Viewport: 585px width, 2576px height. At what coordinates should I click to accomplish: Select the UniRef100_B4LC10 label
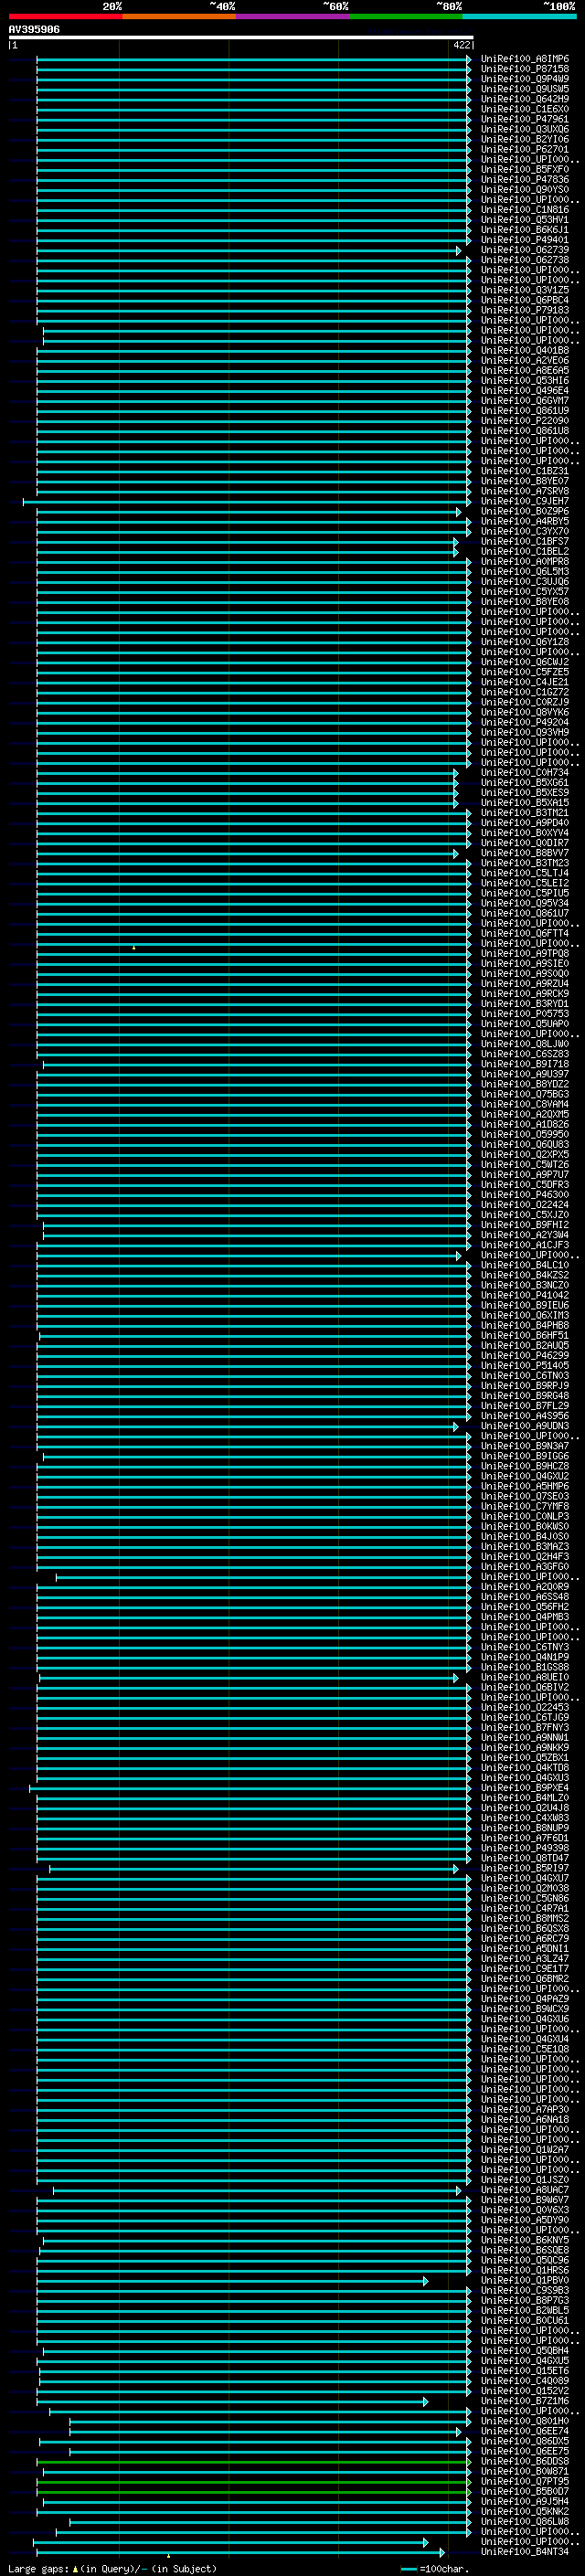[x=525, y=1265]
